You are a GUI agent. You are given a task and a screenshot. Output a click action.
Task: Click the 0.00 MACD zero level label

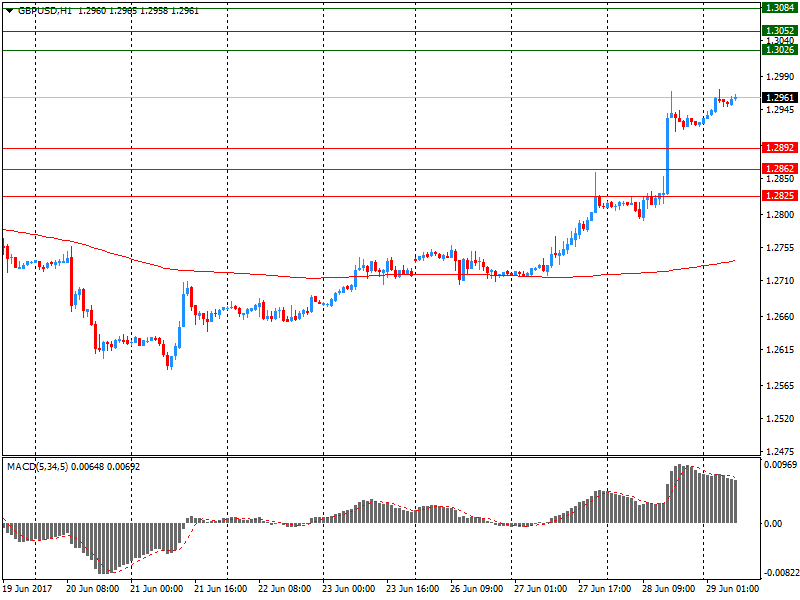coord(773,523)
